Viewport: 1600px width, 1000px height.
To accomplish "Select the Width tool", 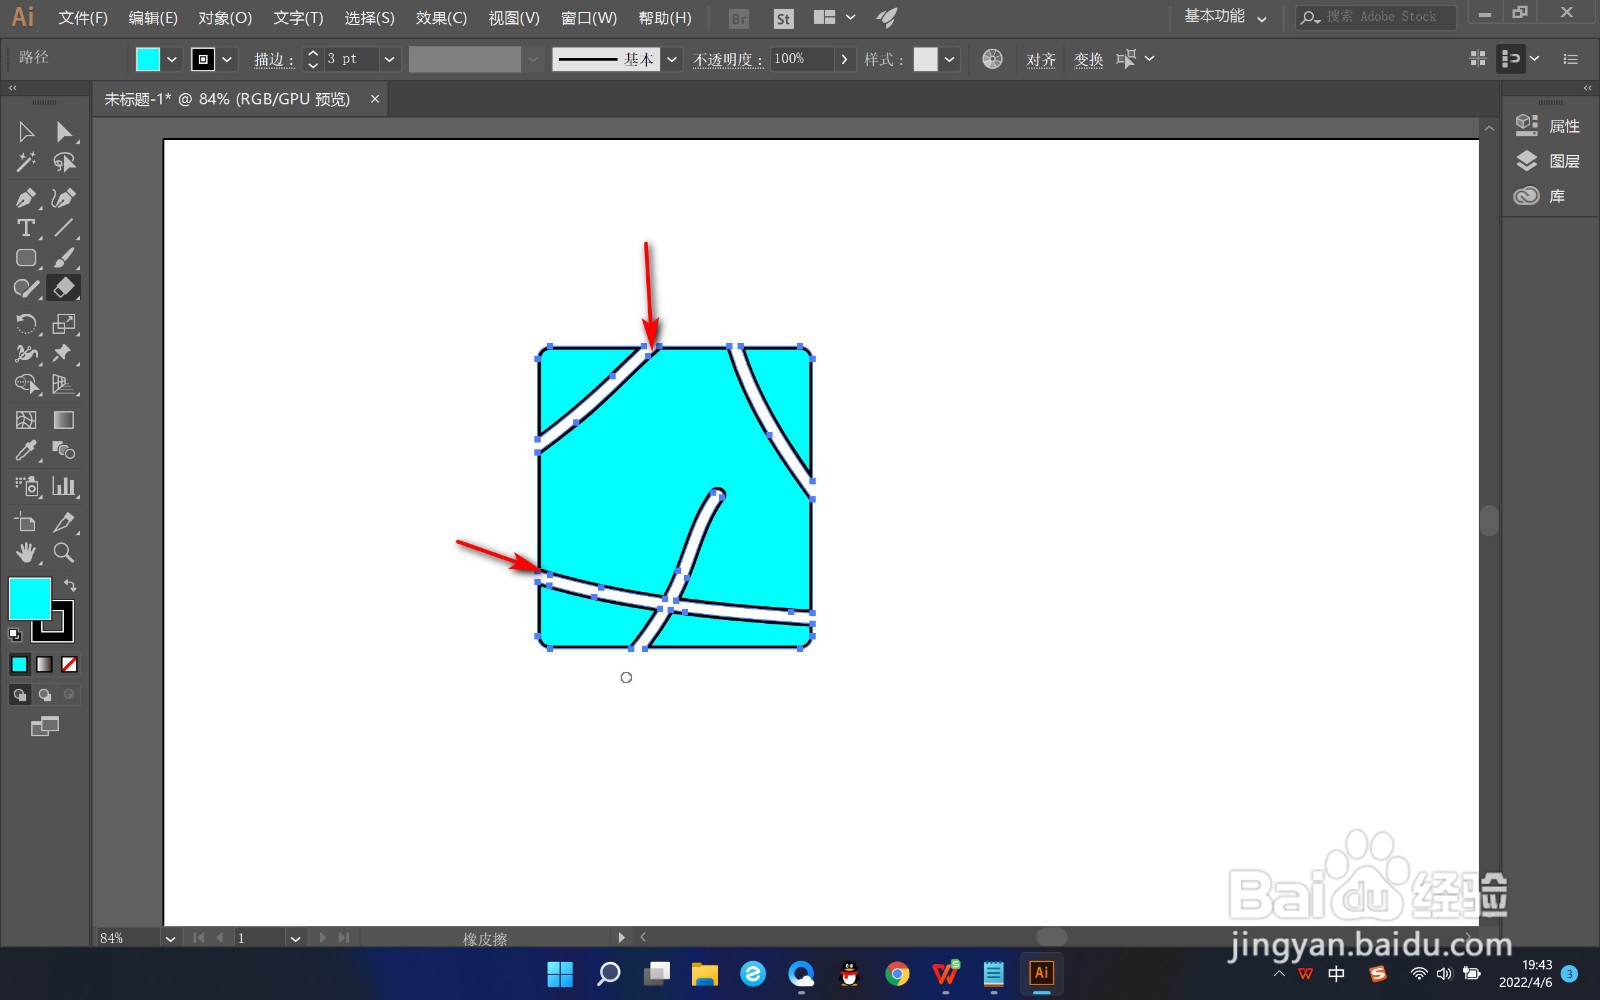I will 26,354.
